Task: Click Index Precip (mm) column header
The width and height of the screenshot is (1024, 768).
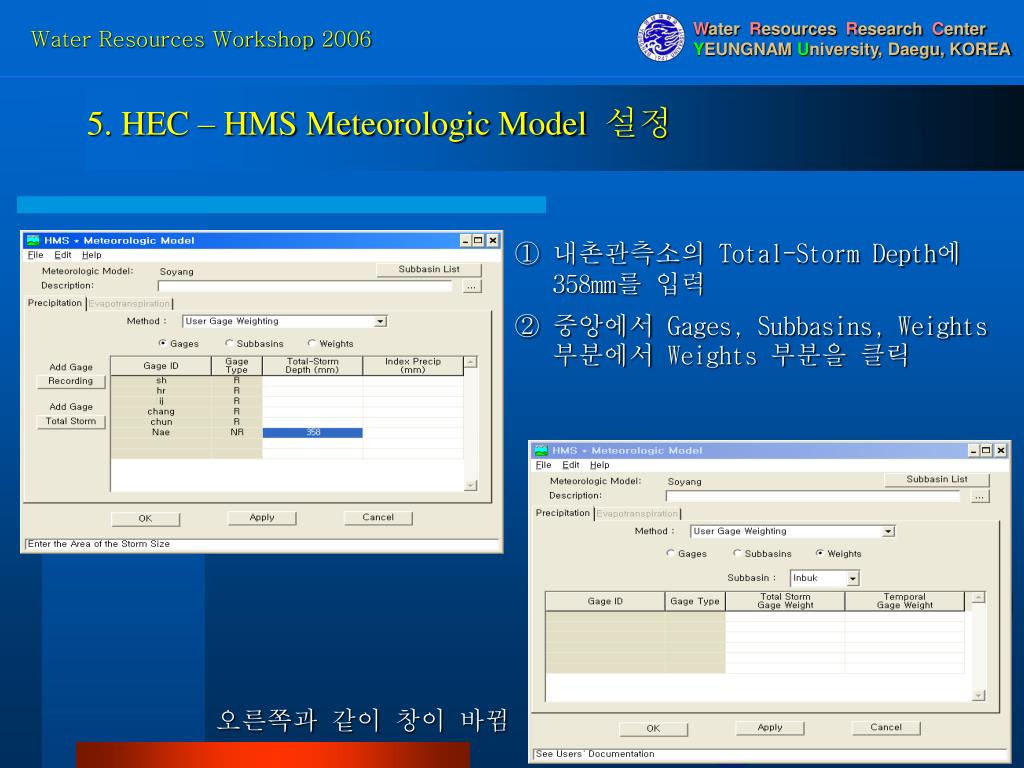Action: coord(413,366)
